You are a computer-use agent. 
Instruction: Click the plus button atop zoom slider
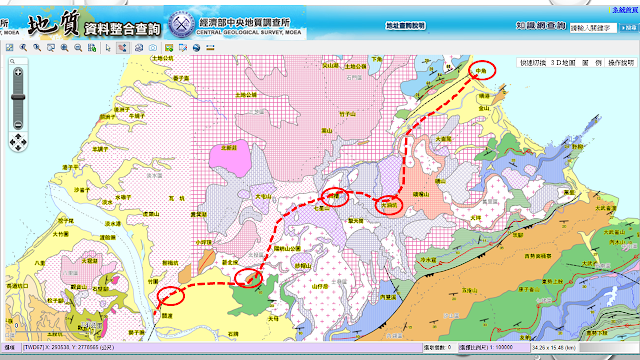click(x=18, y=73)
